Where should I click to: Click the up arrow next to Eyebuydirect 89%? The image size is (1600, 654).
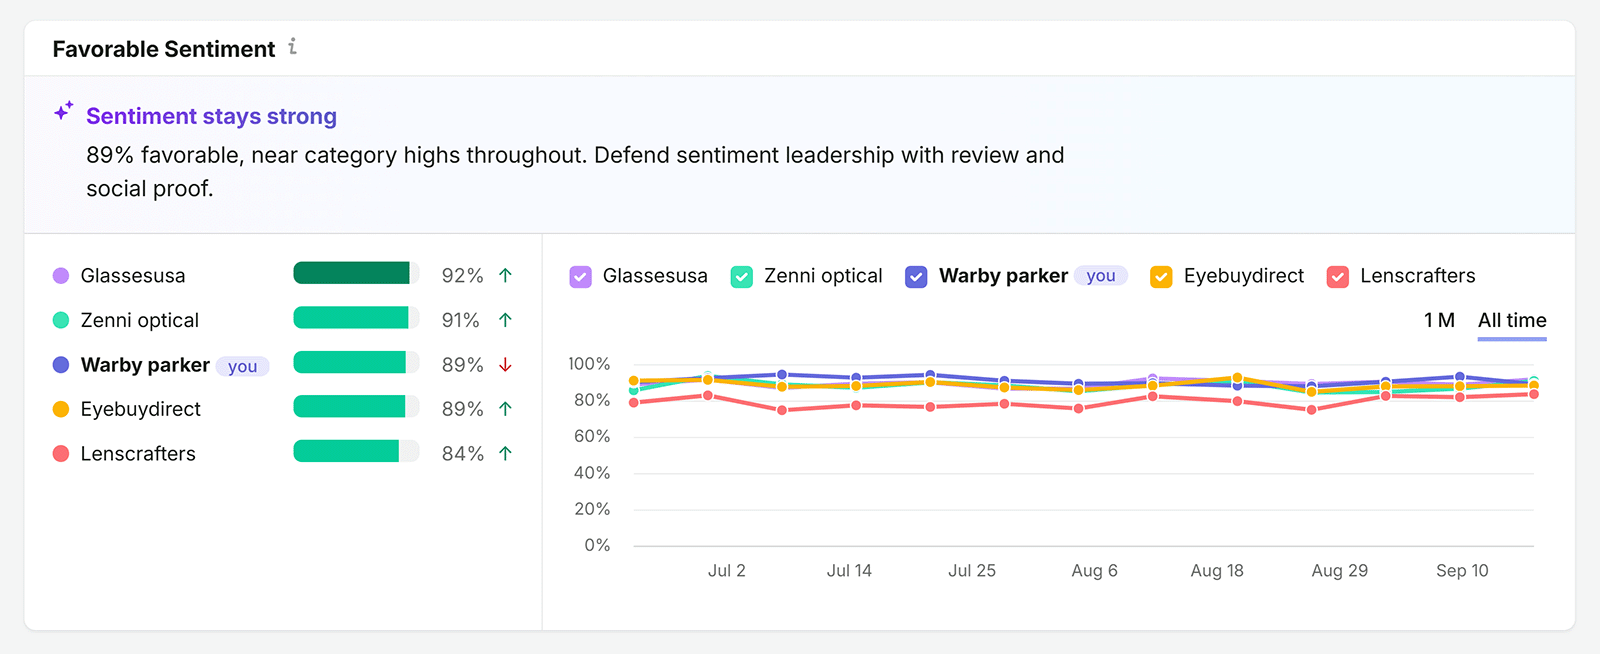pos(505,409)
